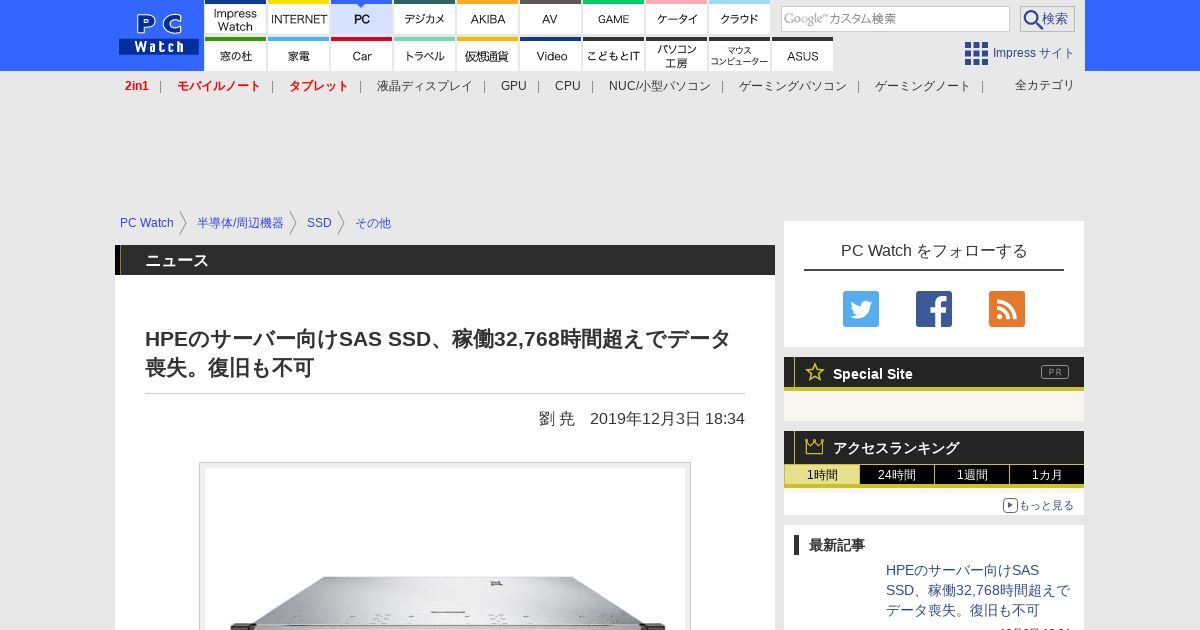The width and height of the screenshot is (1200, 630).
Task: Open the モバイルノート category link
Action: 219,86
